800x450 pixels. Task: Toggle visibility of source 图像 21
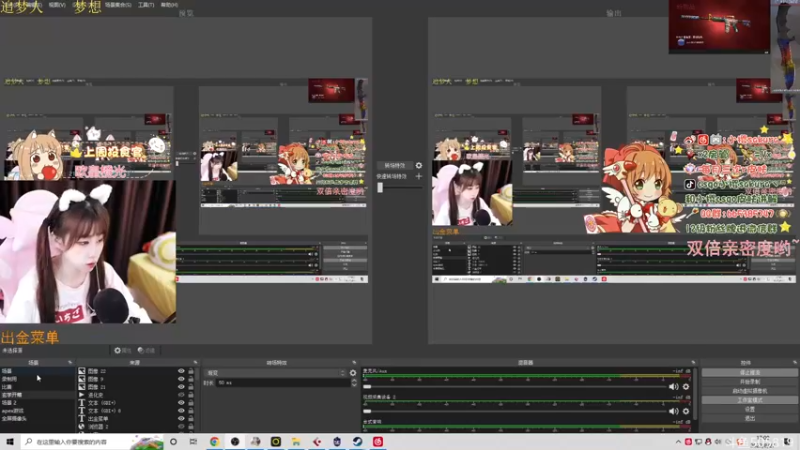click(181, 387)
